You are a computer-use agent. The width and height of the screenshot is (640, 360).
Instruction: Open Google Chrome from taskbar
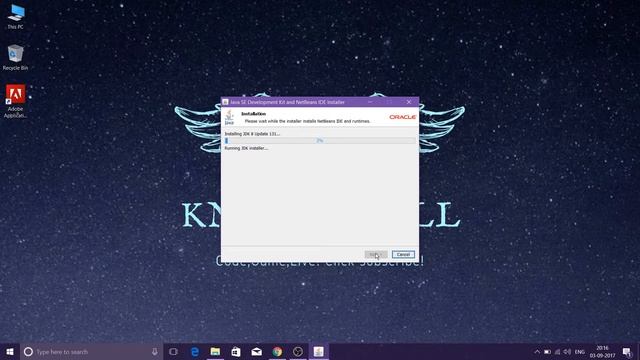(x=277, y=351)
